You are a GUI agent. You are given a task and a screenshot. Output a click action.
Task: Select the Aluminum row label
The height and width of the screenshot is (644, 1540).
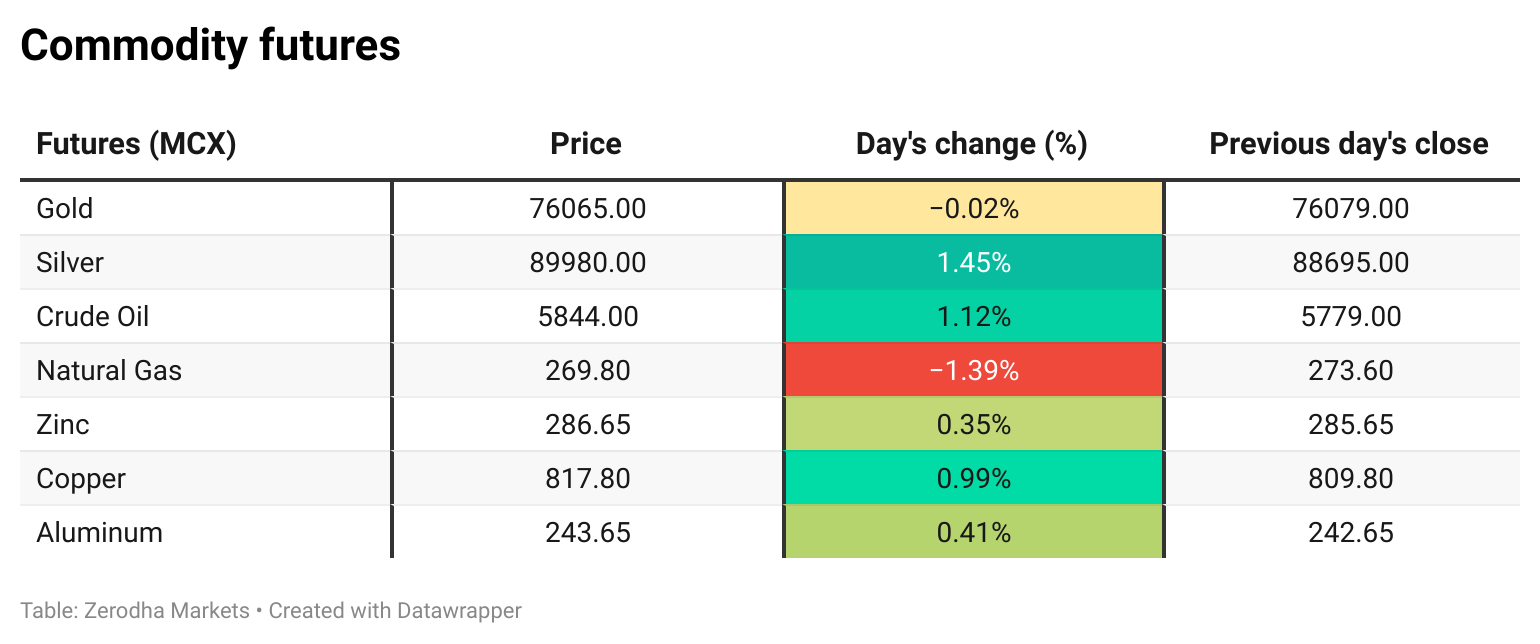click(x=99, y=533)
